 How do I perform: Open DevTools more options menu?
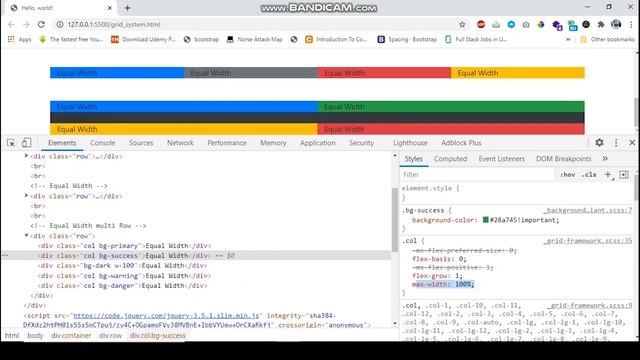(x=616, y=142)
